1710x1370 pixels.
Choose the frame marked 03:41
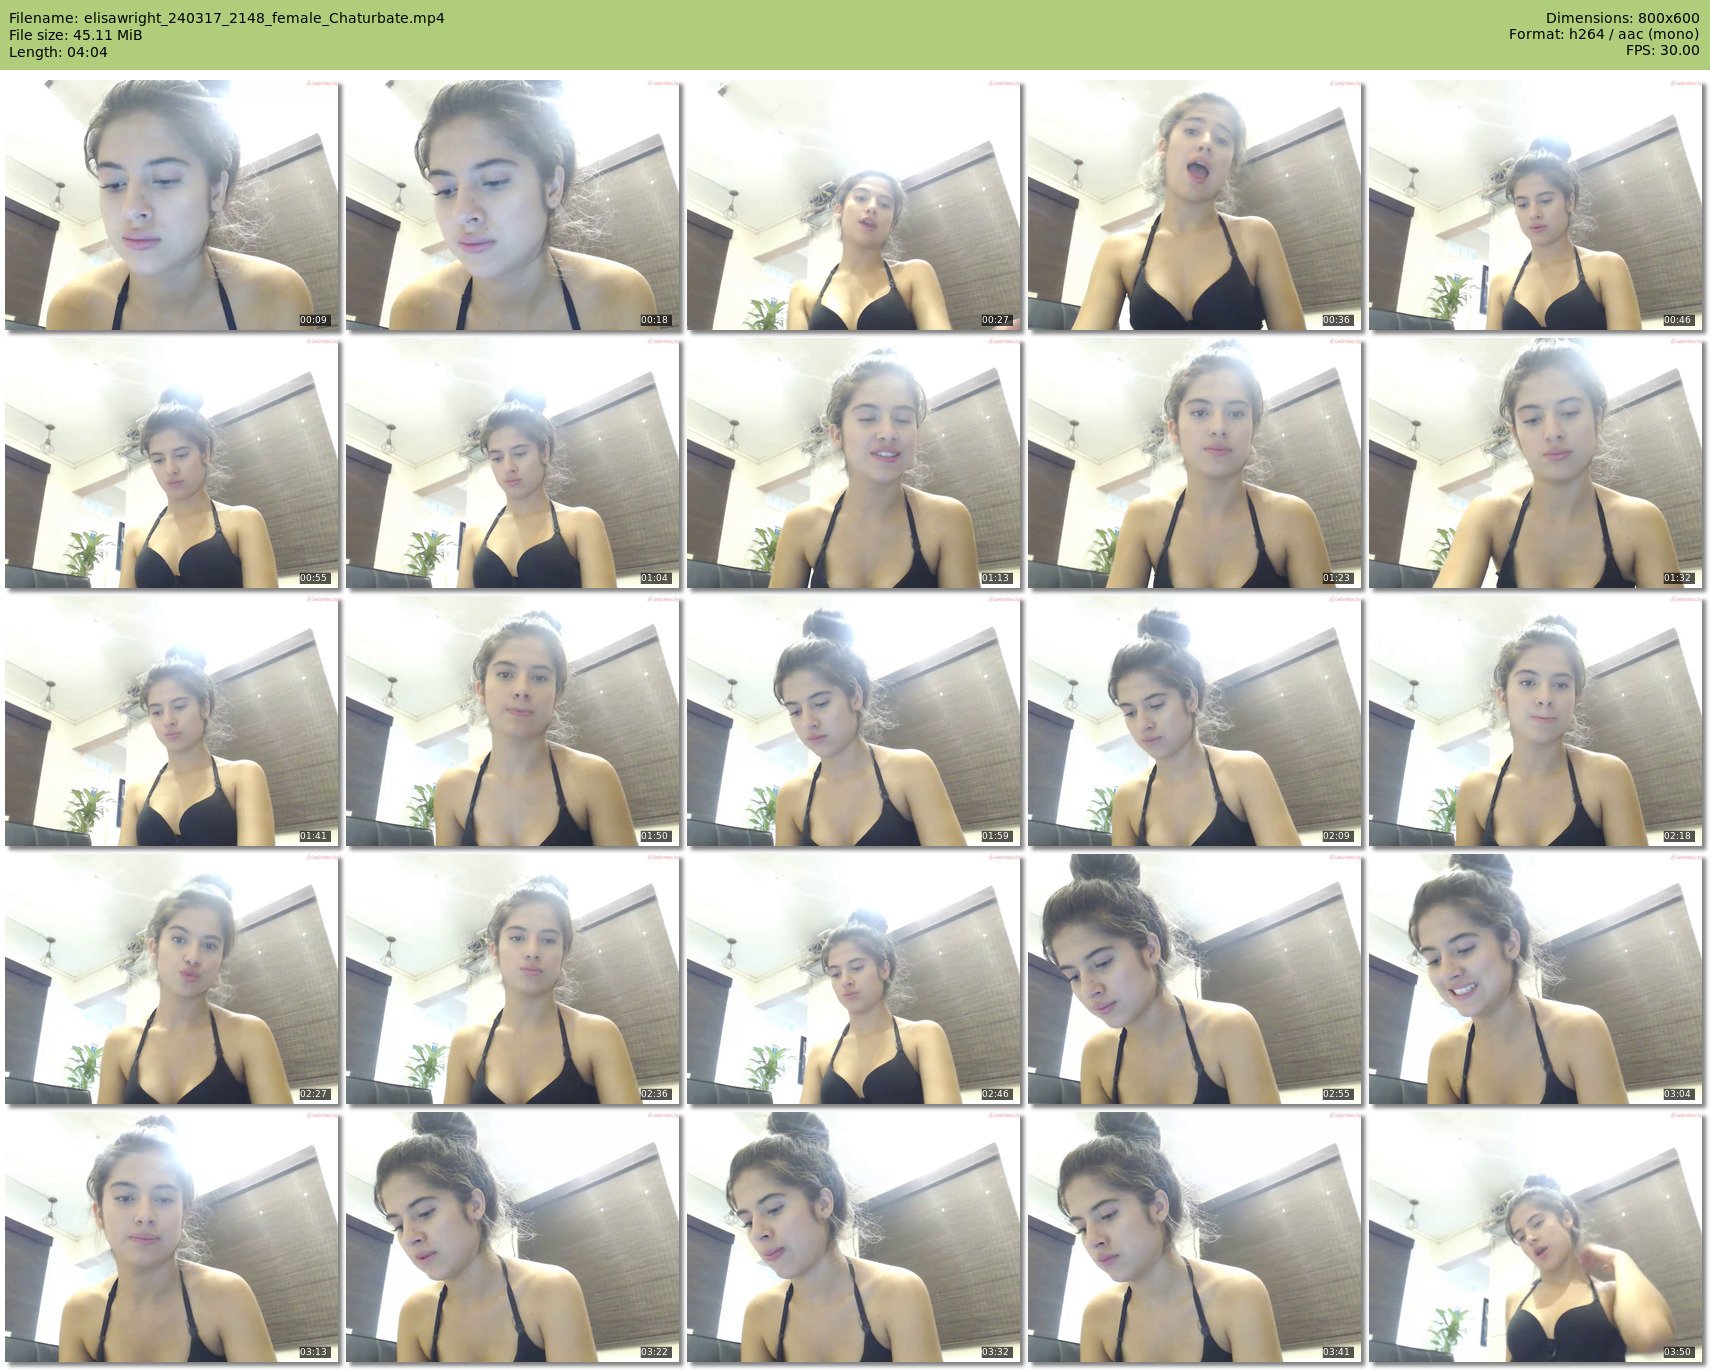[x=1195, y=1237]
